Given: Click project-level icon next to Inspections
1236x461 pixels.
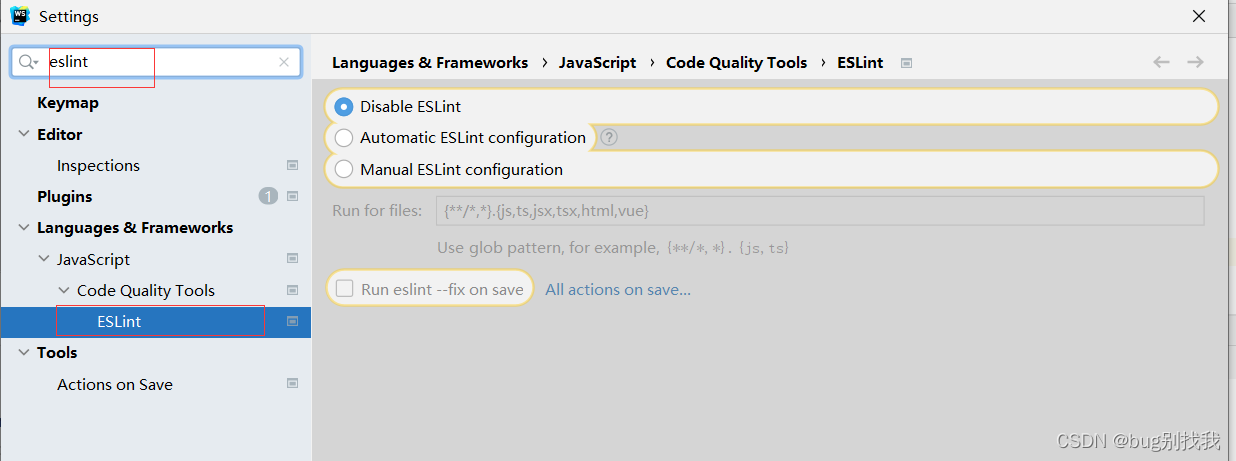Looking at the screenshot, I should click(x=293, y=165).
